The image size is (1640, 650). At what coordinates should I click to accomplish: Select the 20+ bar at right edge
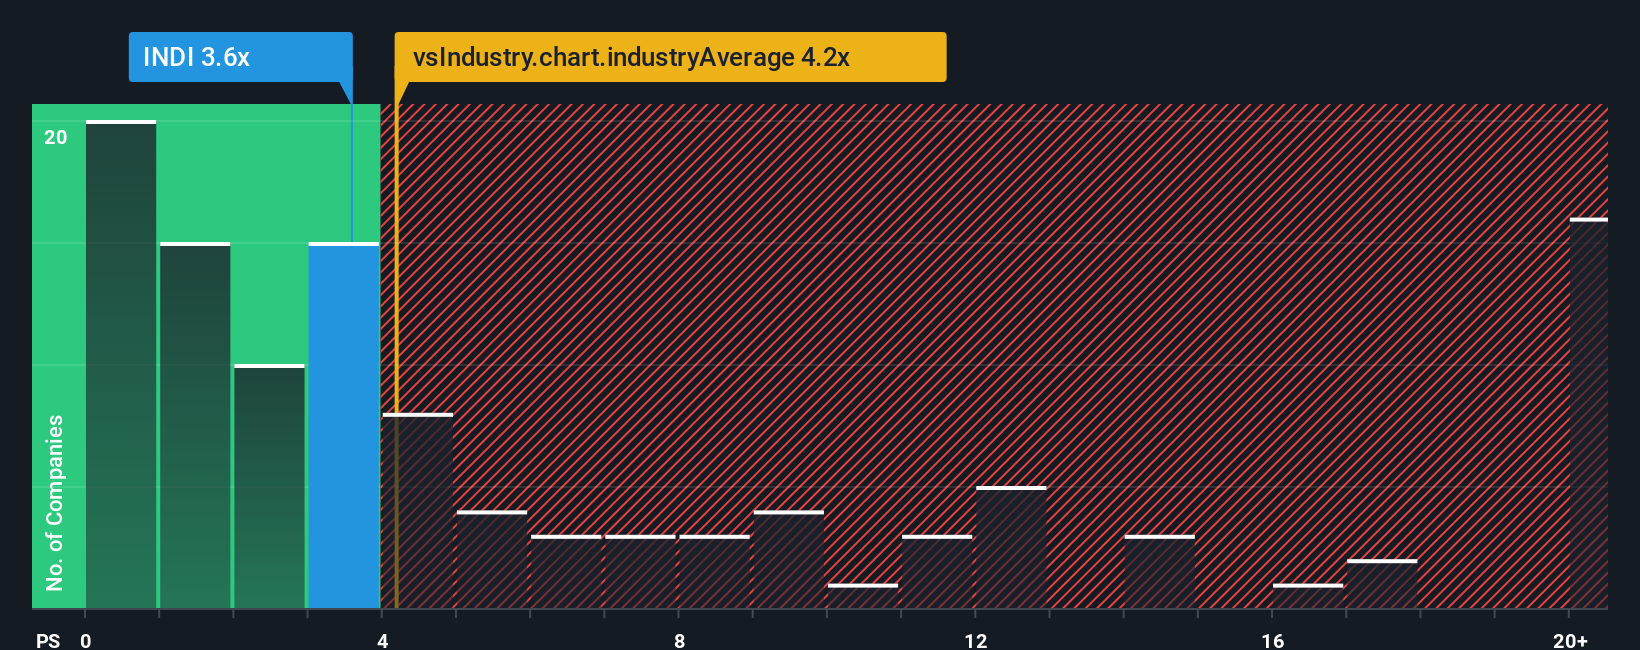coord(1588,413)
